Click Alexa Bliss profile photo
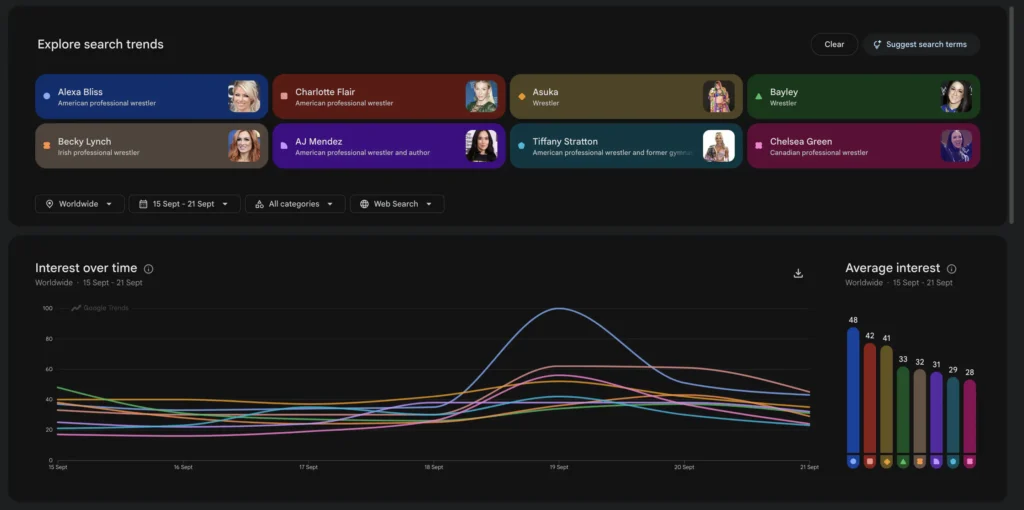The width and height of the screenshot is (1024, 510). (244, 97)
